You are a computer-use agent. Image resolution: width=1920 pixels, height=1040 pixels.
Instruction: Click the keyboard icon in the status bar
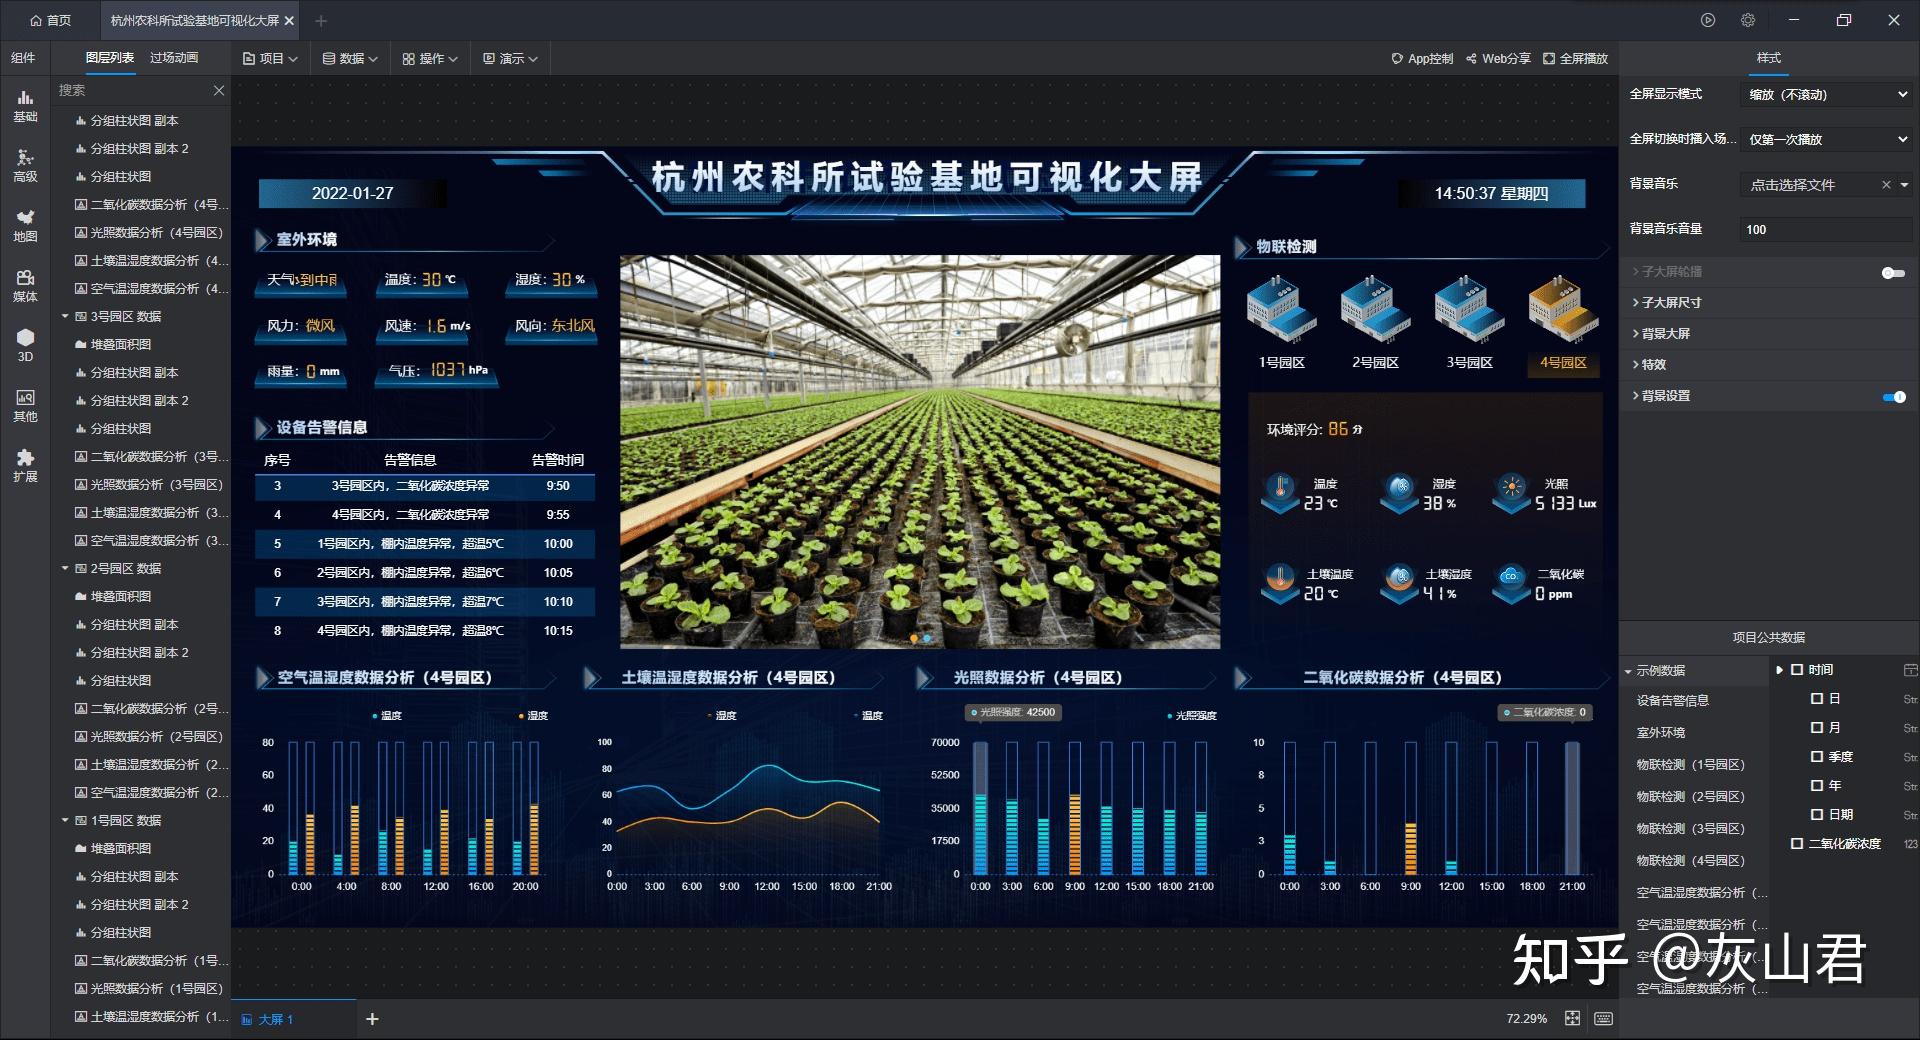(1603, 1018)
